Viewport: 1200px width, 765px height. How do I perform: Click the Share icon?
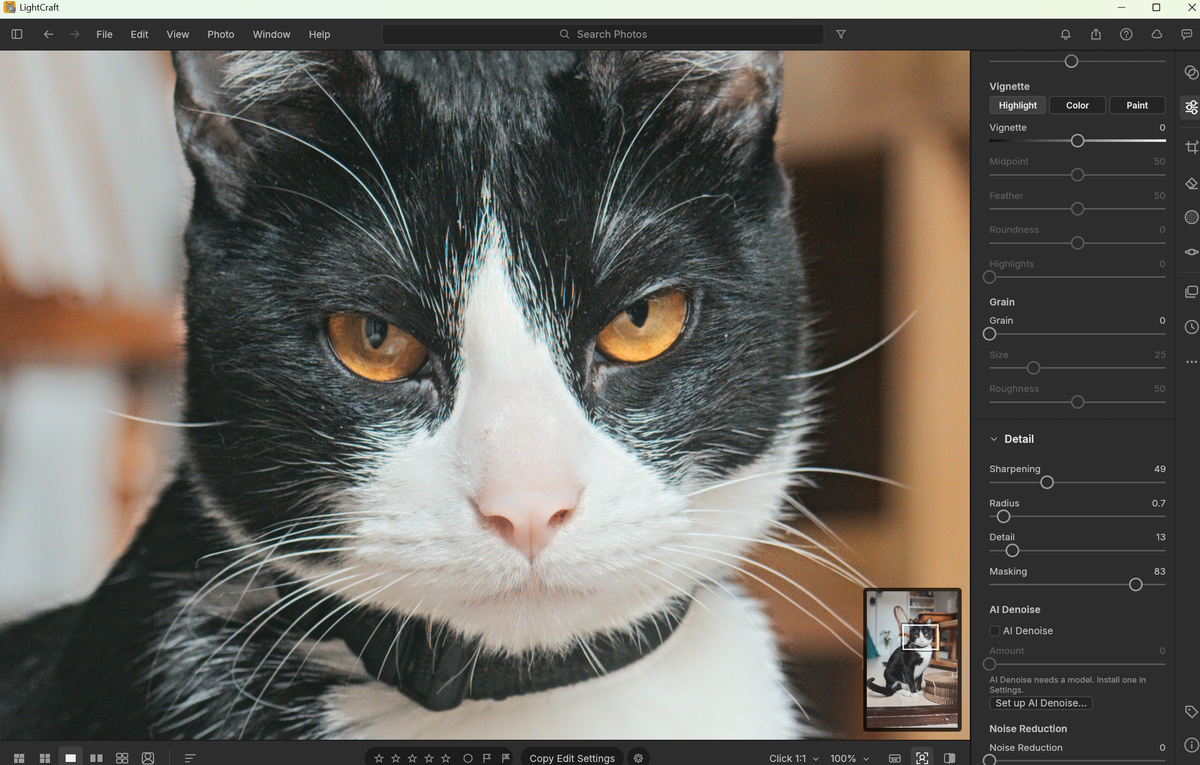click(1096, 34)
